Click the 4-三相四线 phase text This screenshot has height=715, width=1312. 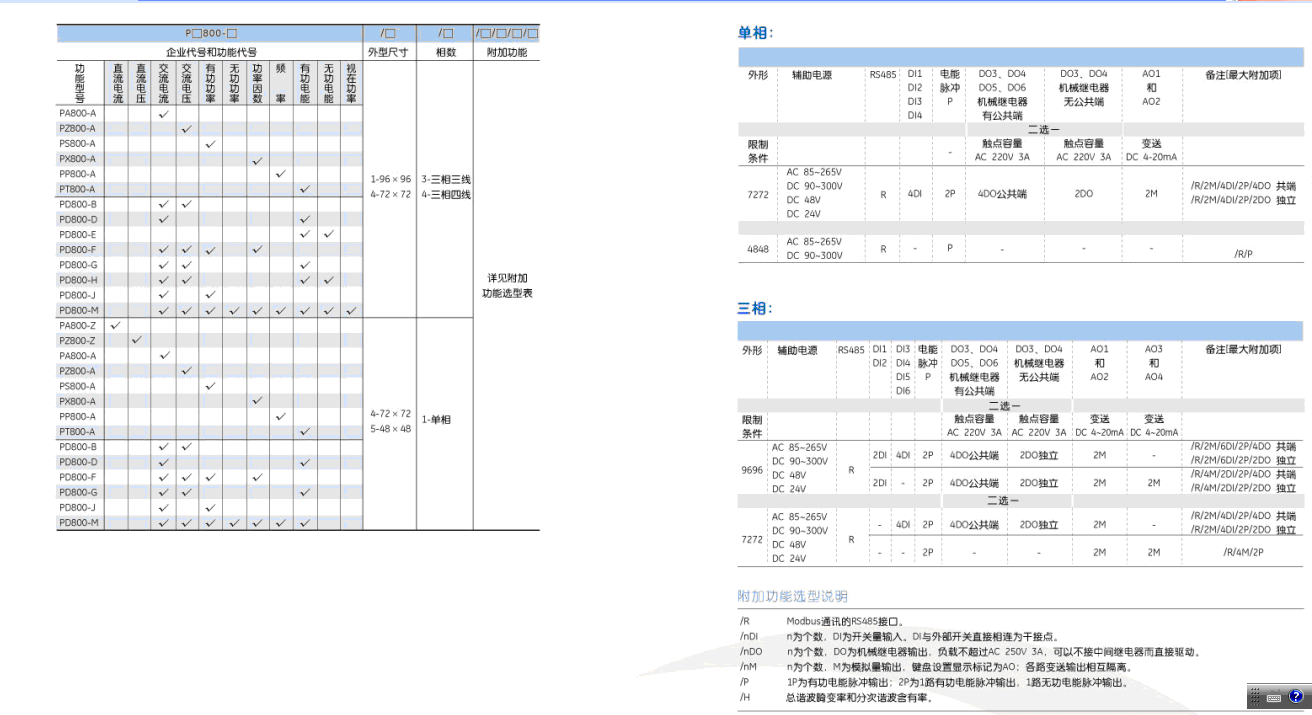pos(445,195)
